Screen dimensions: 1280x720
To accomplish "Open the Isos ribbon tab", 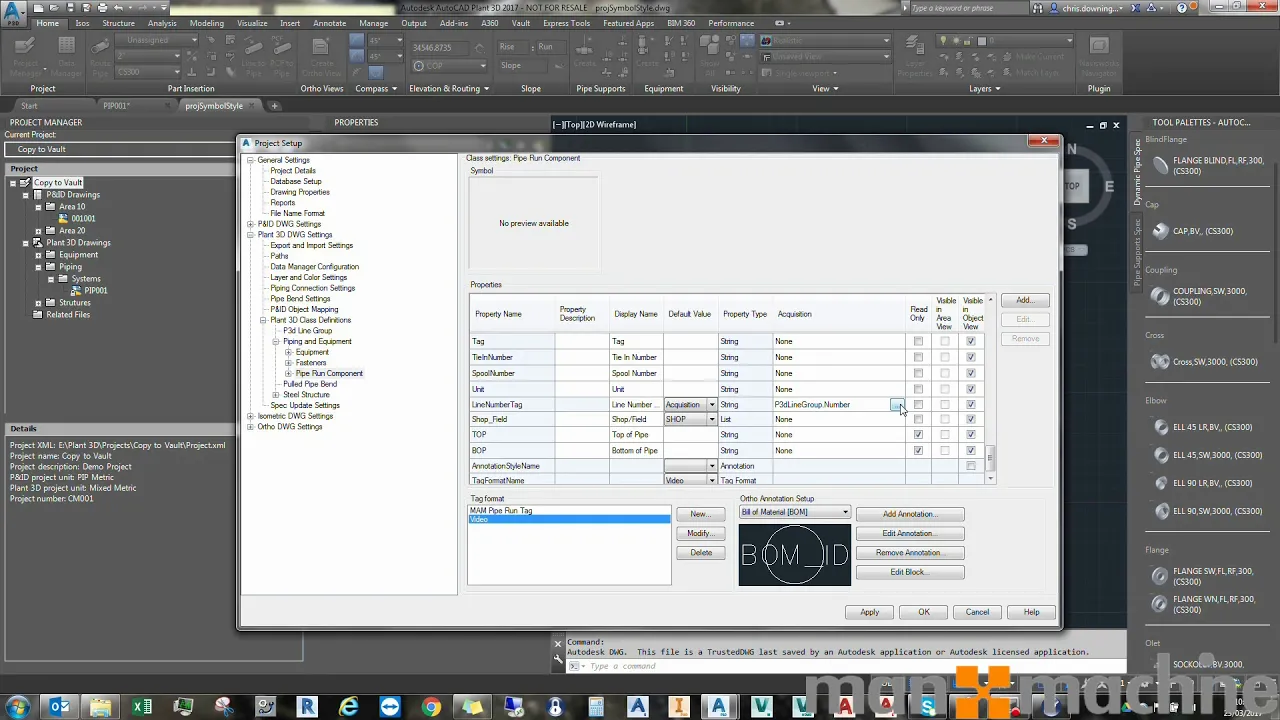I will 82,23.
